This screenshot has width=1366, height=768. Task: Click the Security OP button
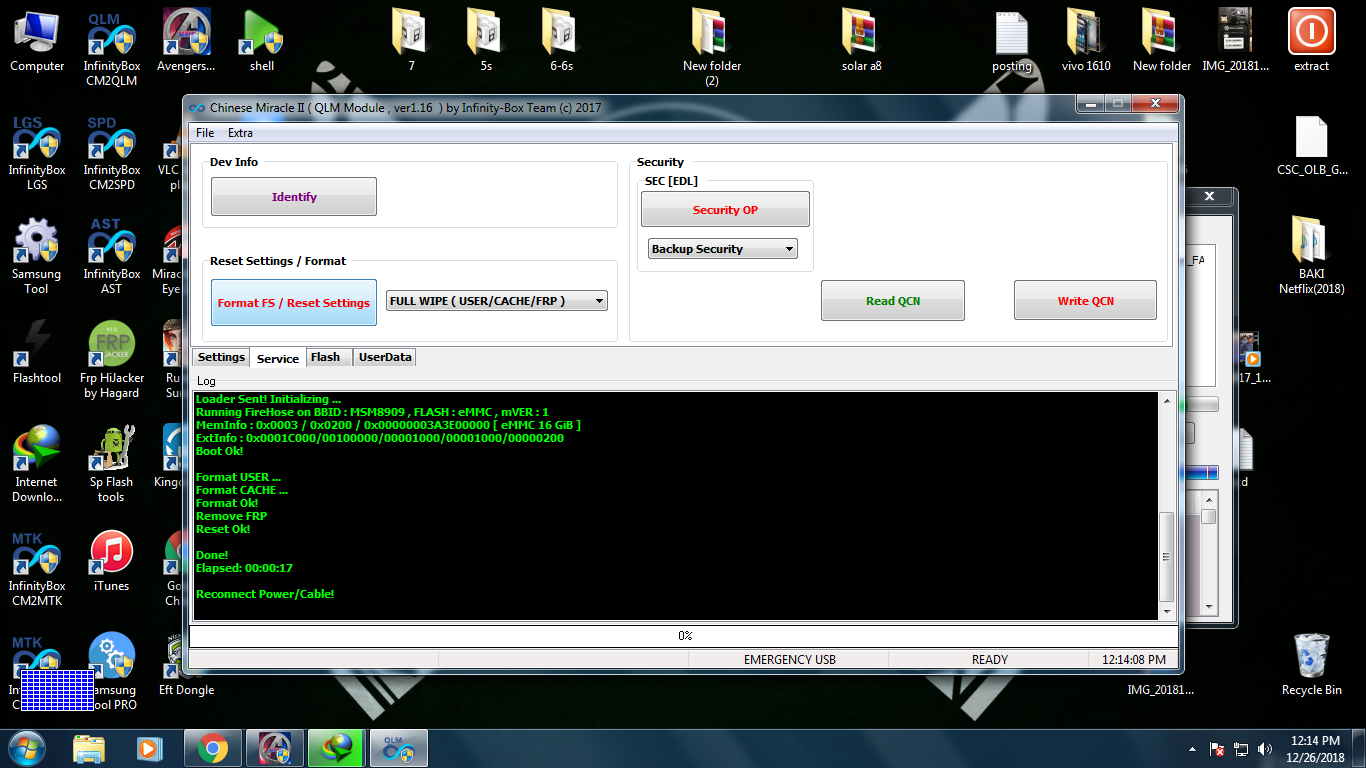pyautogui.click(x=725, y=210)
